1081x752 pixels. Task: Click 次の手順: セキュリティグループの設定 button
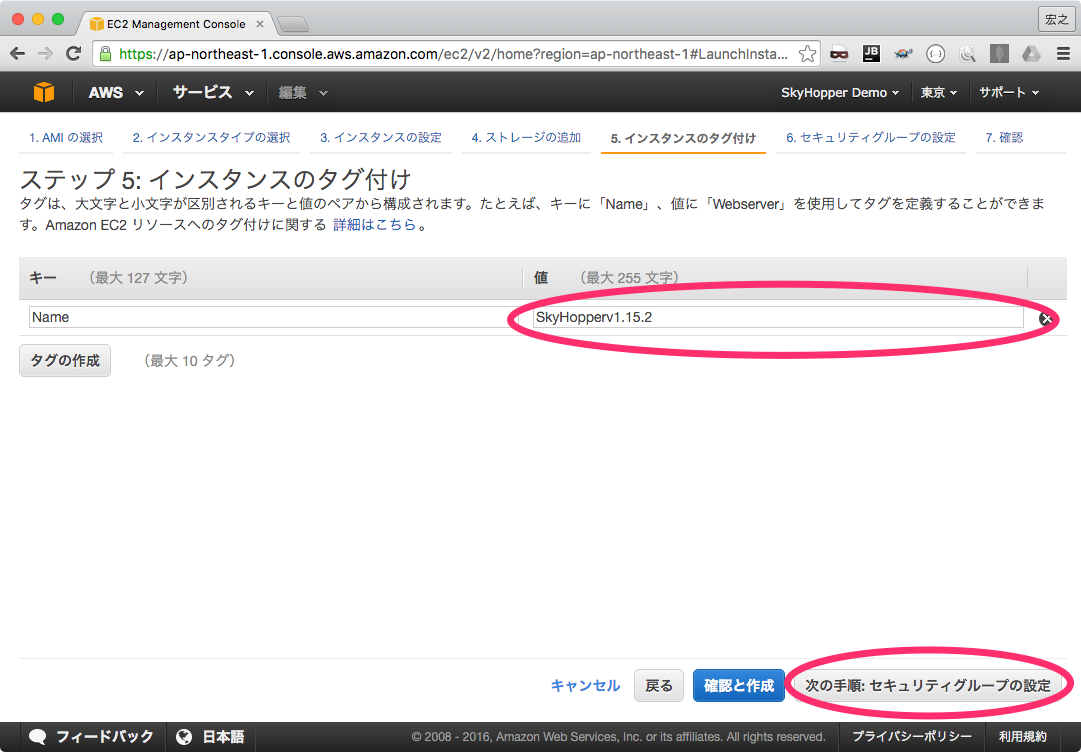point(928,686)
